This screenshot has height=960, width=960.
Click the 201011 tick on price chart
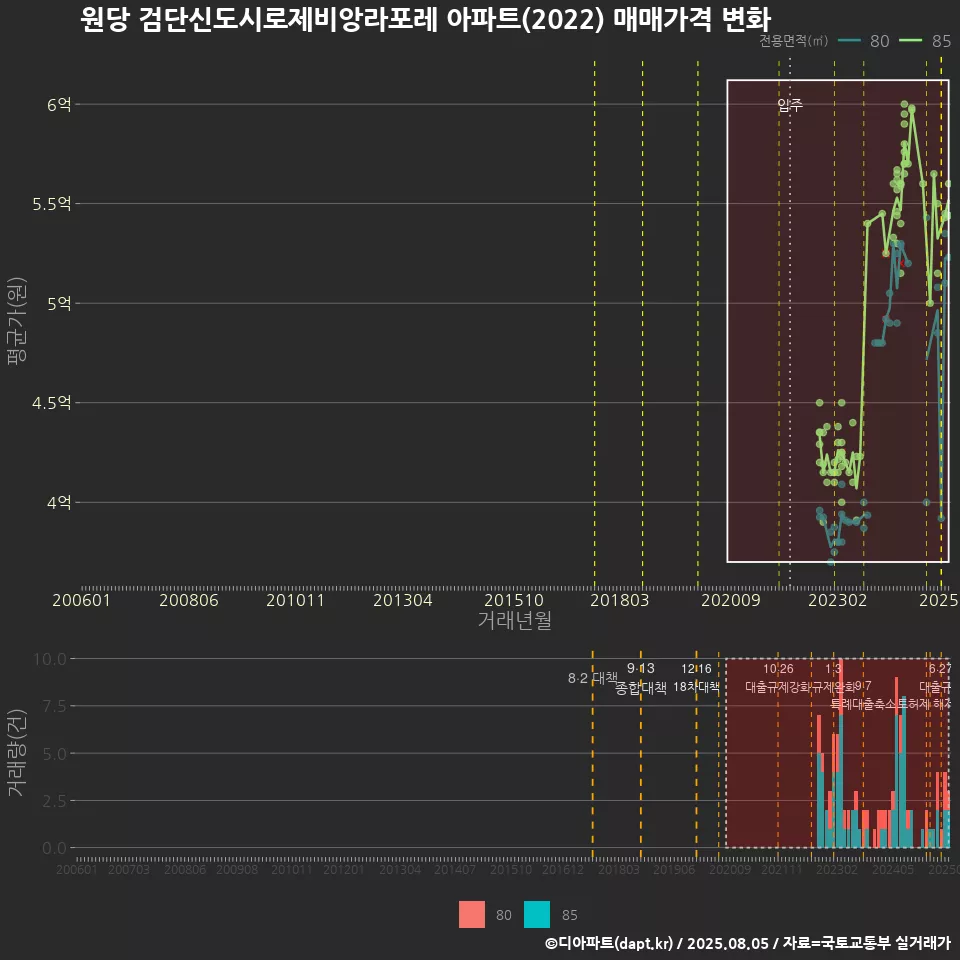[295, 600]
